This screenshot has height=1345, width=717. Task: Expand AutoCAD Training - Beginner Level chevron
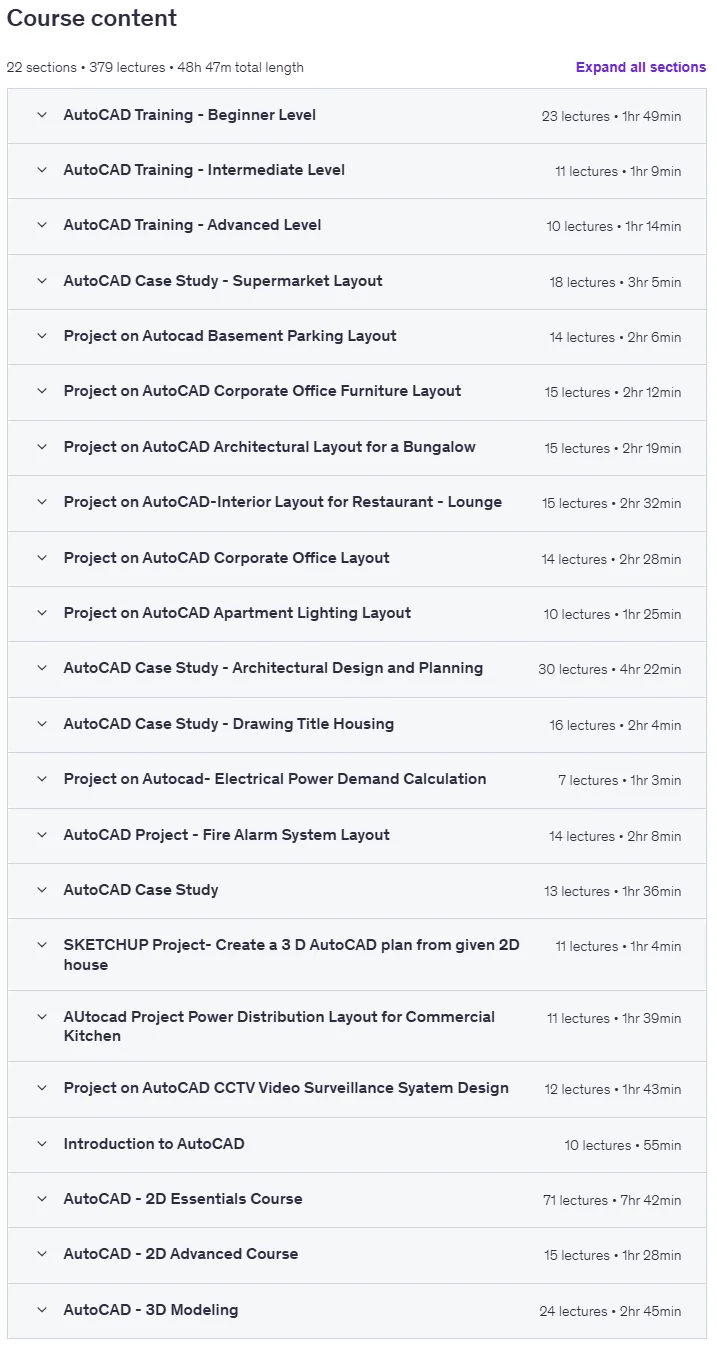tap(42, 115)
